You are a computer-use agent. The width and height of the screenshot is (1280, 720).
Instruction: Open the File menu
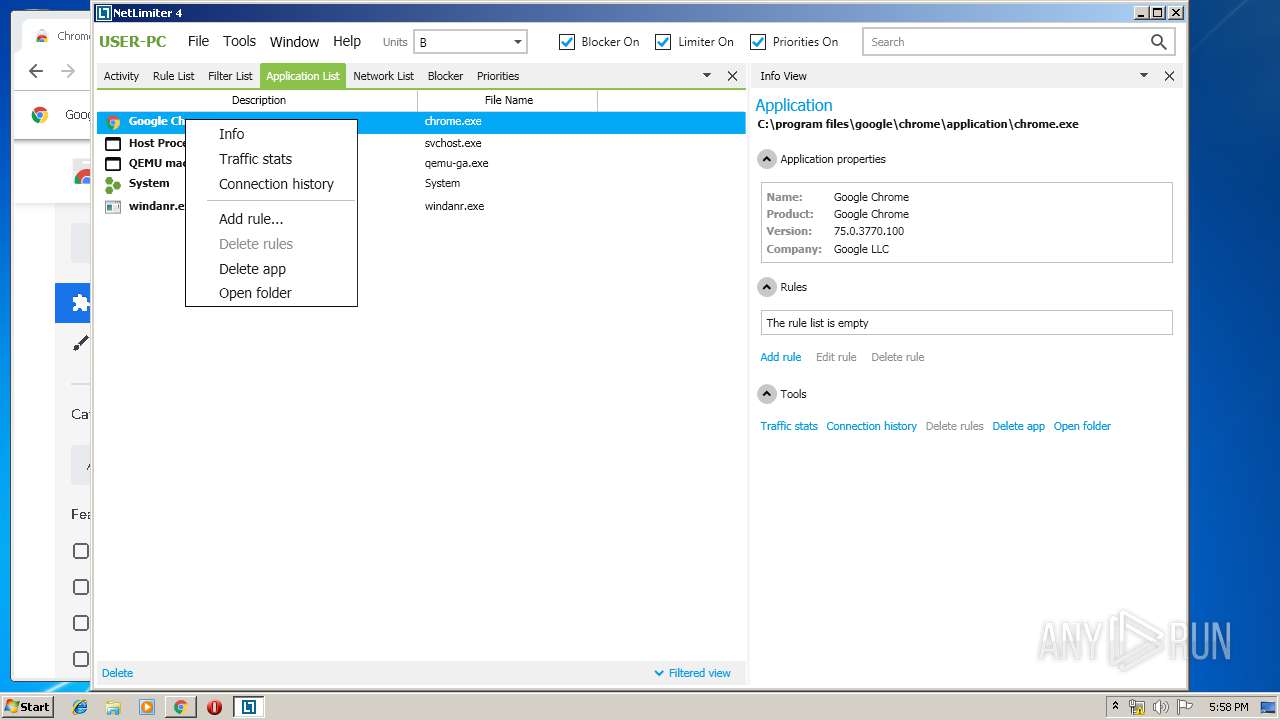click(198, 41)
